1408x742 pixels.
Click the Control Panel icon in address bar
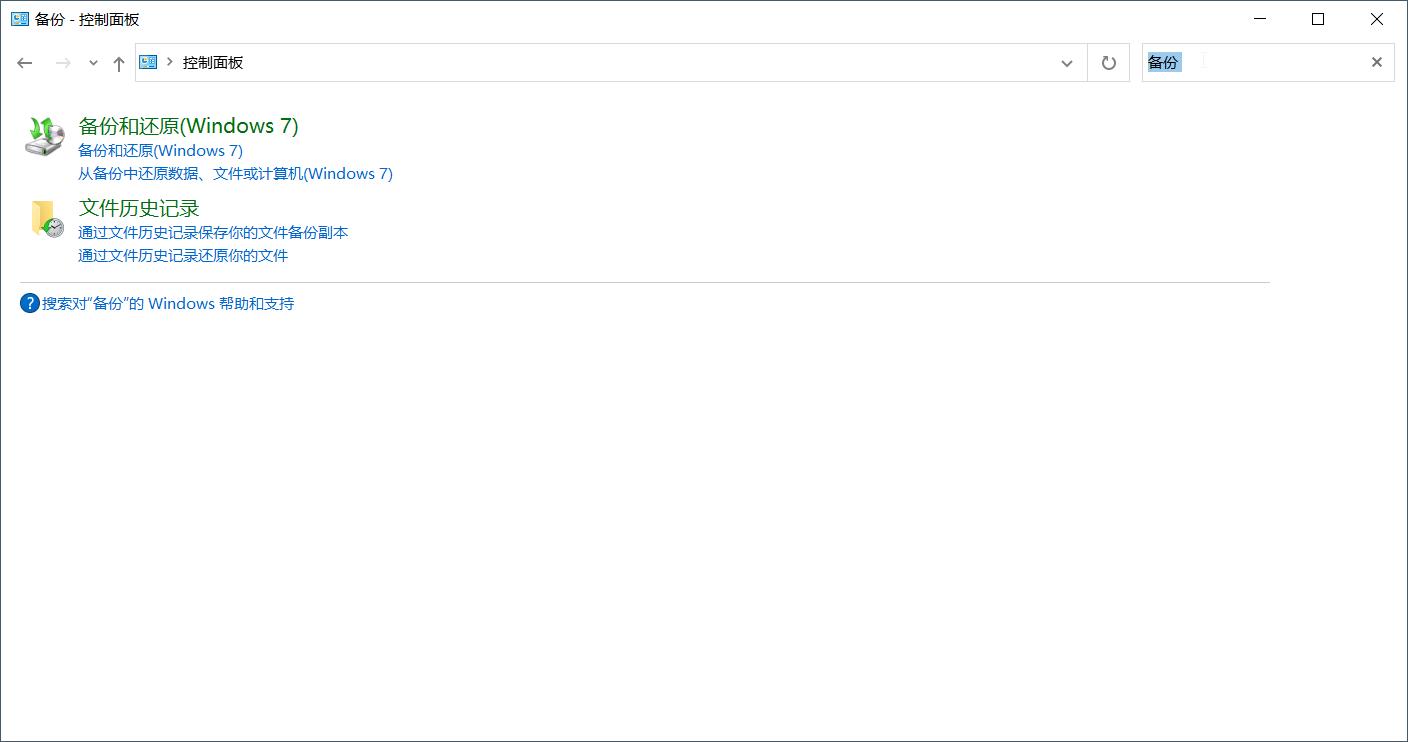click(149, 62)
